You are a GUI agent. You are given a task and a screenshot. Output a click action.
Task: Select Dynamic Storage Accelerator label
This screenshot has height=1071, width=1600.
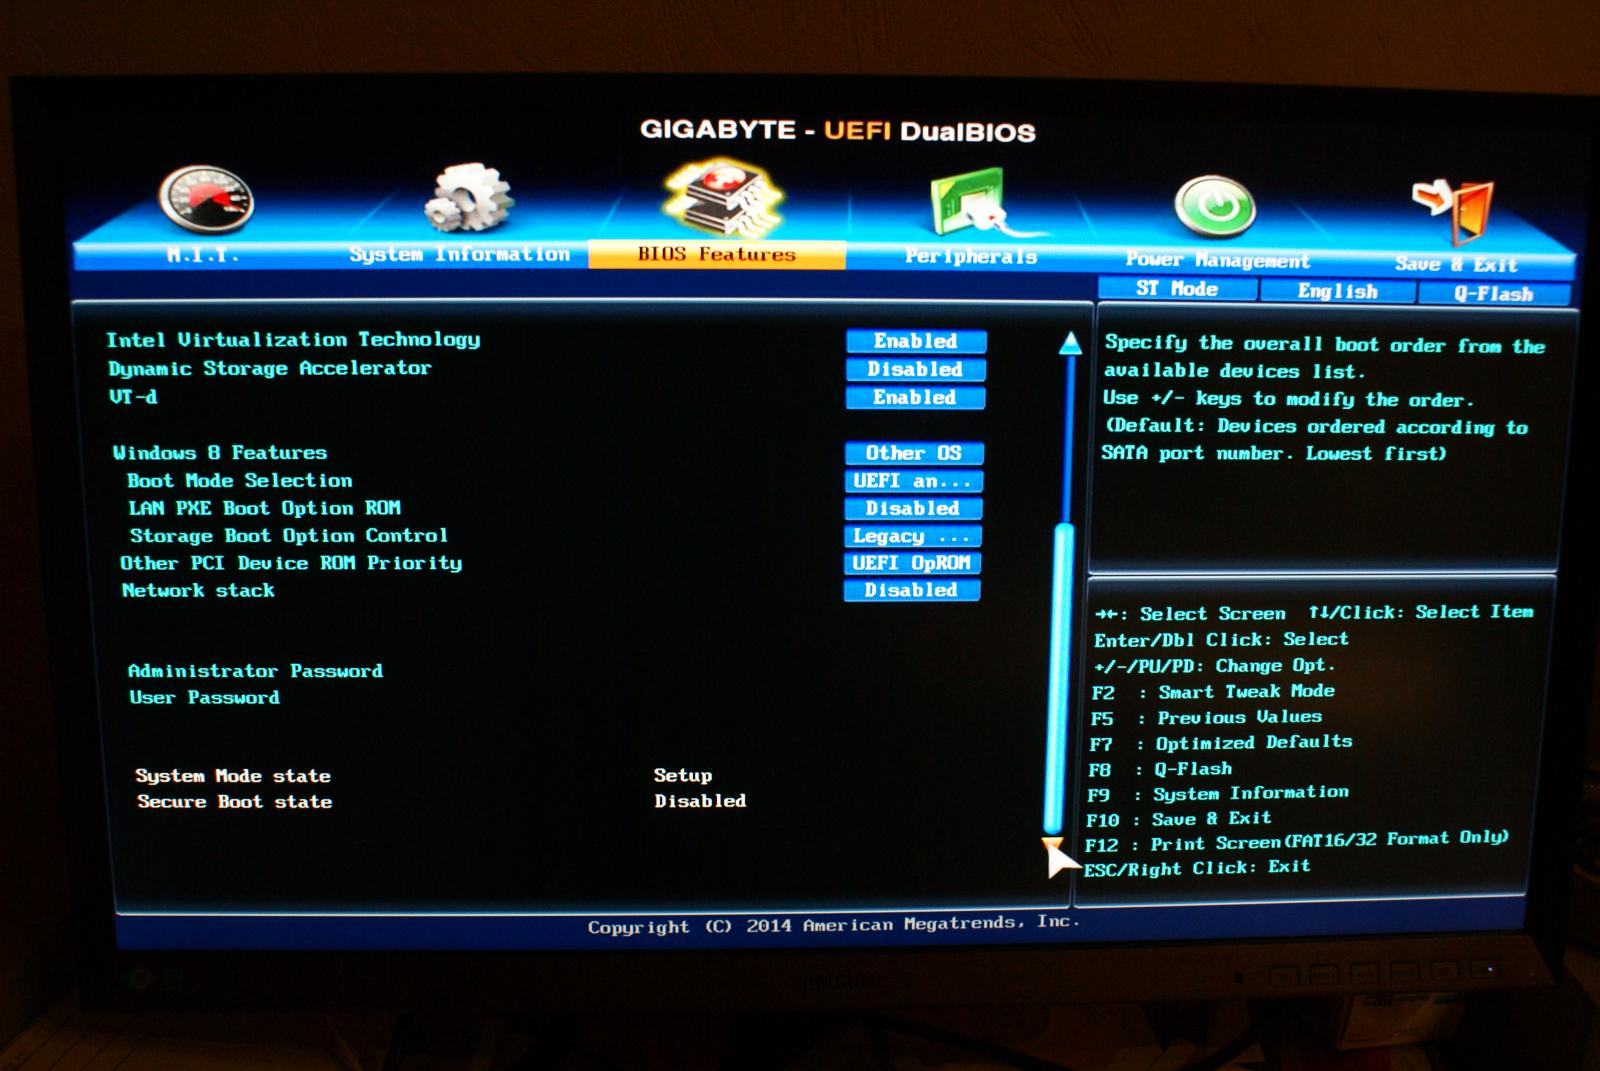pyautogui.click(x=270, y=368)
